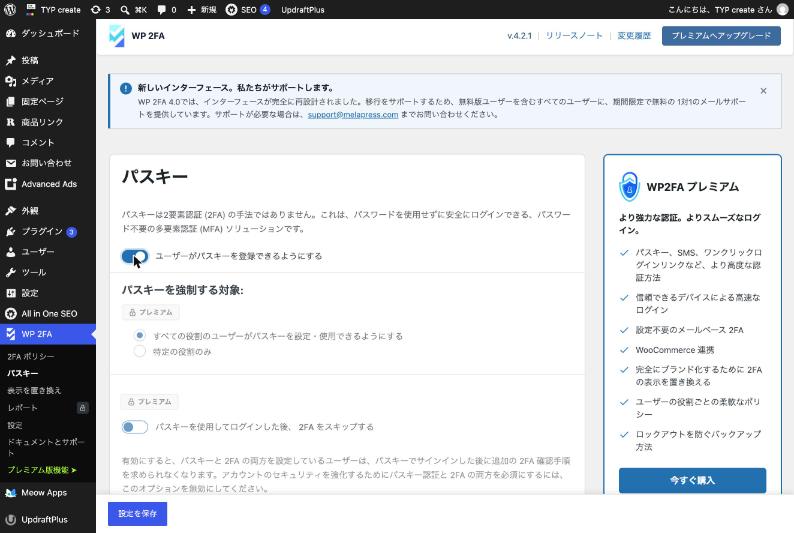
Task: Click the 外観 paintbrush icon
Action: pos(11,211)
